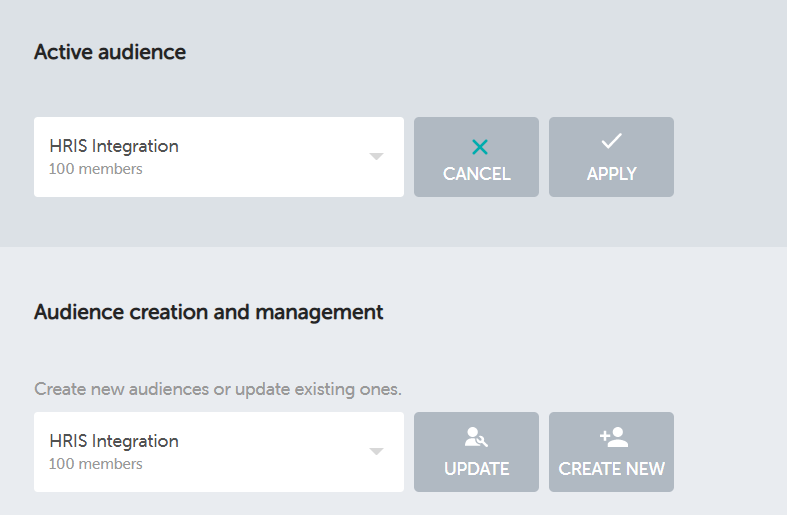The height and width of the screenshot is (515, 787).
Task: Click 'Audience creation and management' heading
Action: pos(208,312)
